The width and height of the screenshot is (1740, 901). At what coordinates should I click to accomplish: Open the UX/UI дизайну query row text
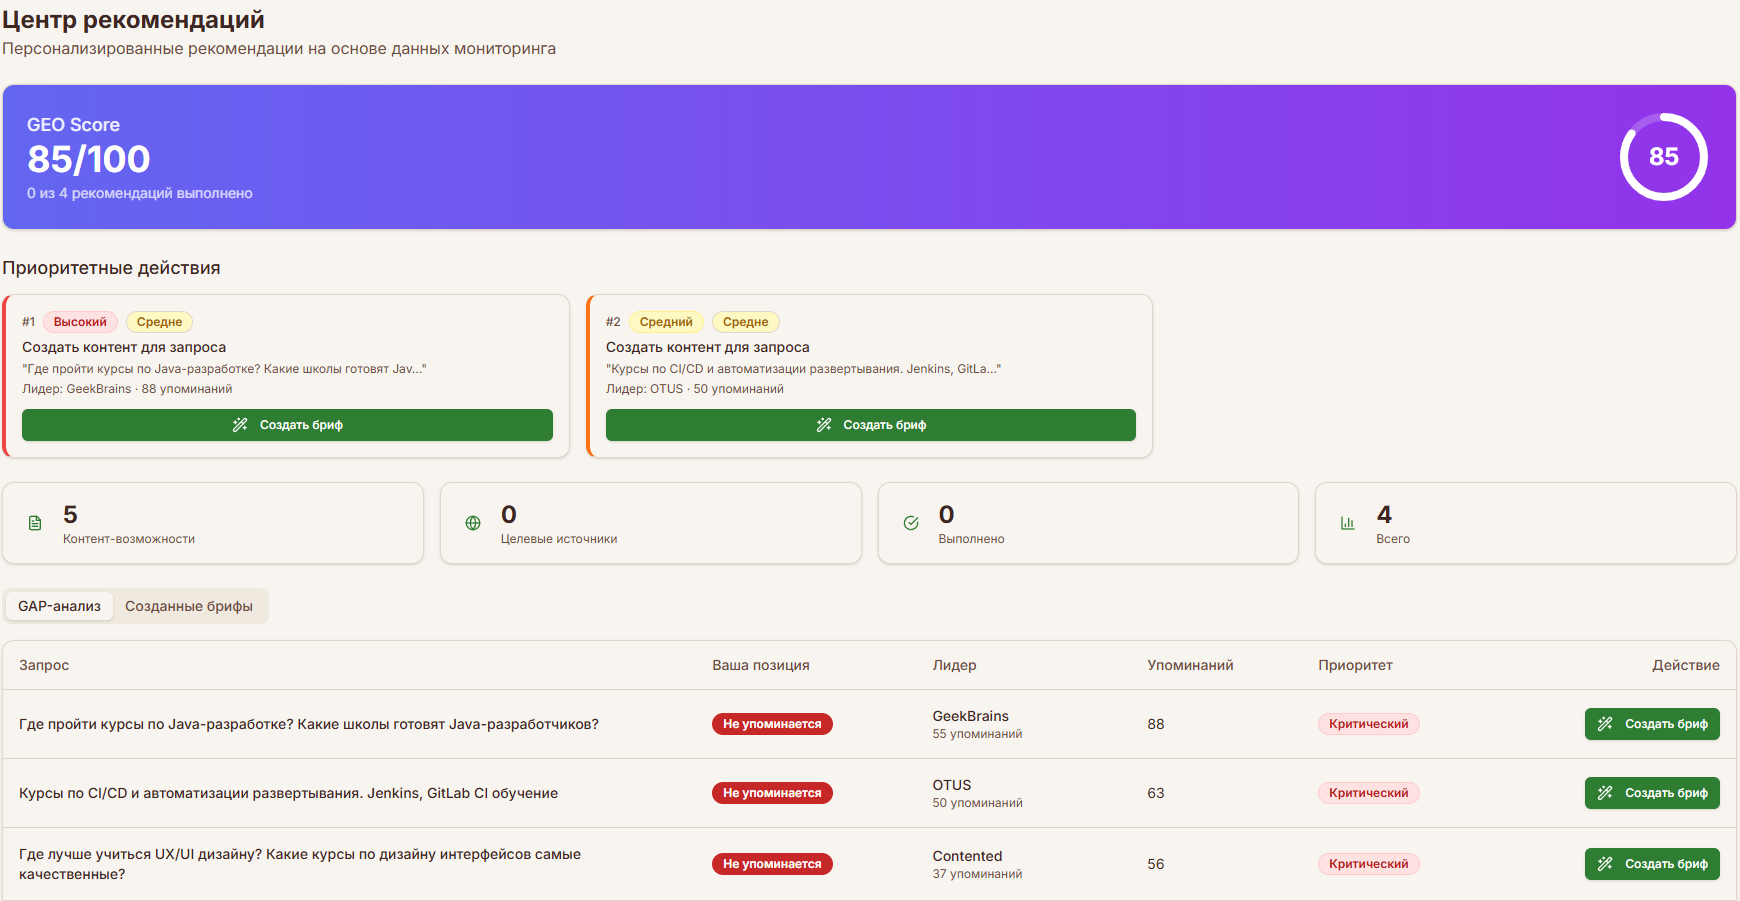click(300, 864)
